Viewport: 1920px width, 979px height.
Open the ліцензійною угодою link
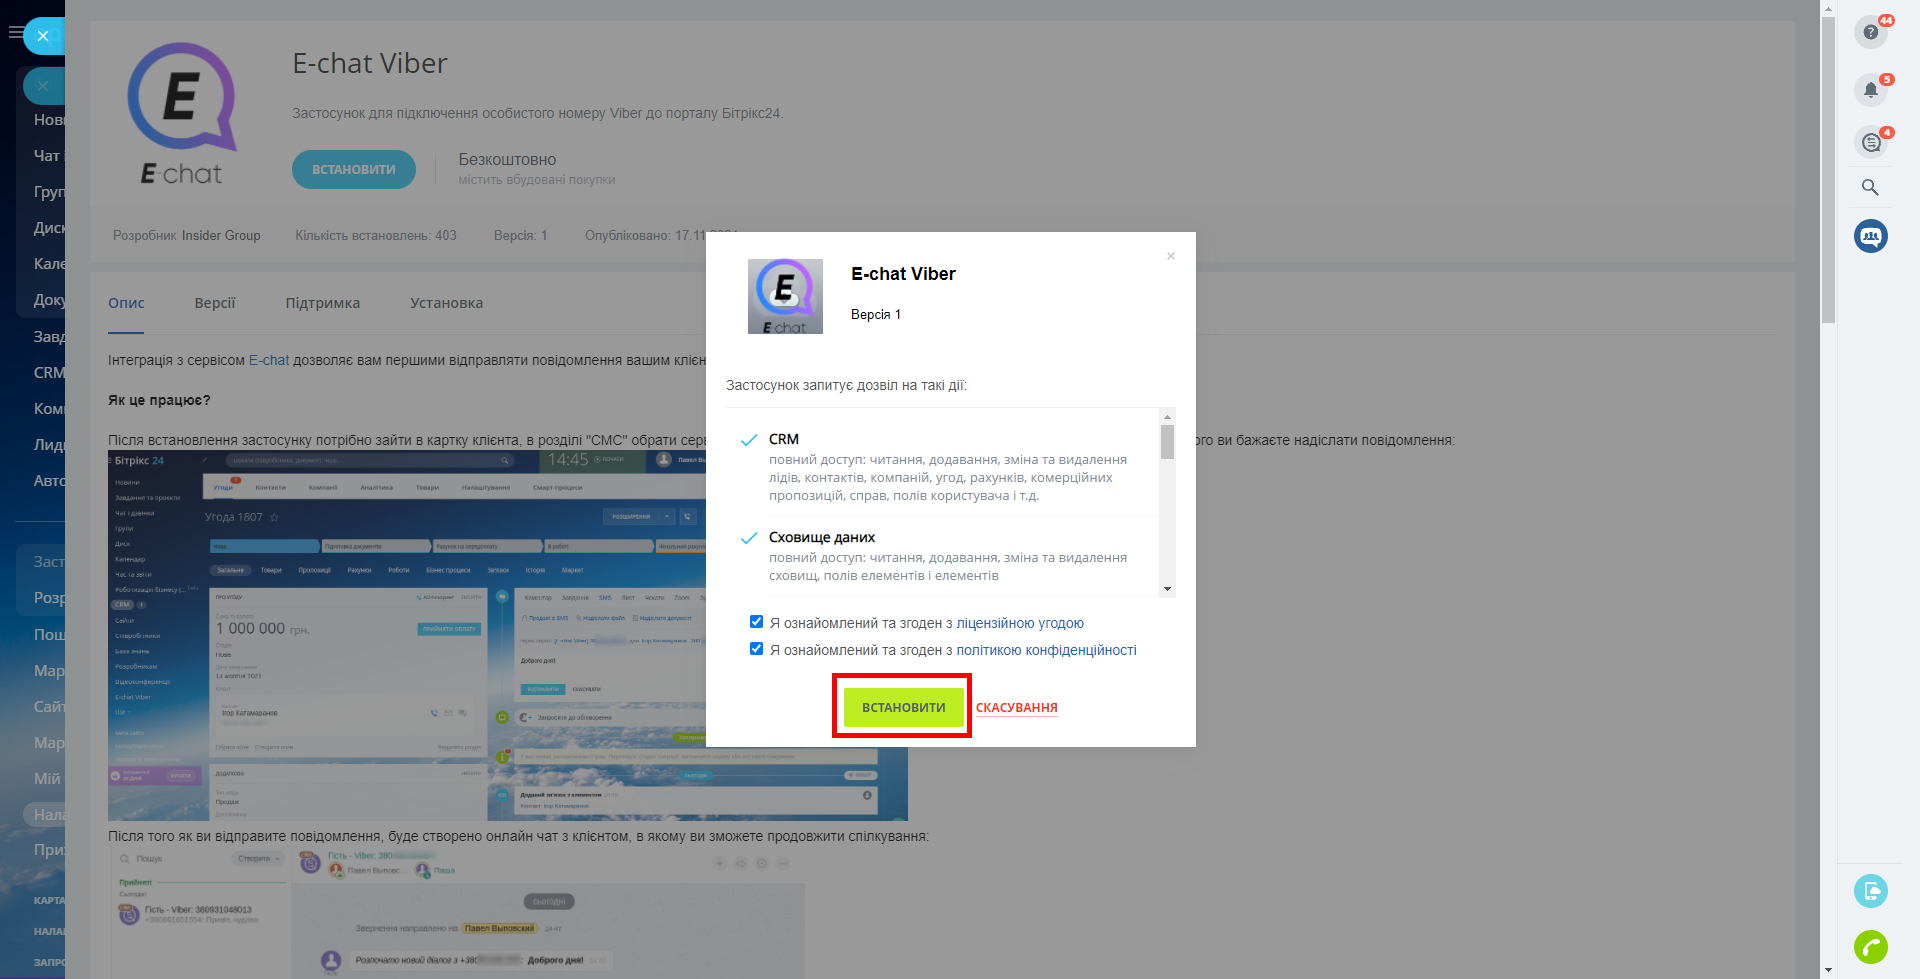point(1020,623)
